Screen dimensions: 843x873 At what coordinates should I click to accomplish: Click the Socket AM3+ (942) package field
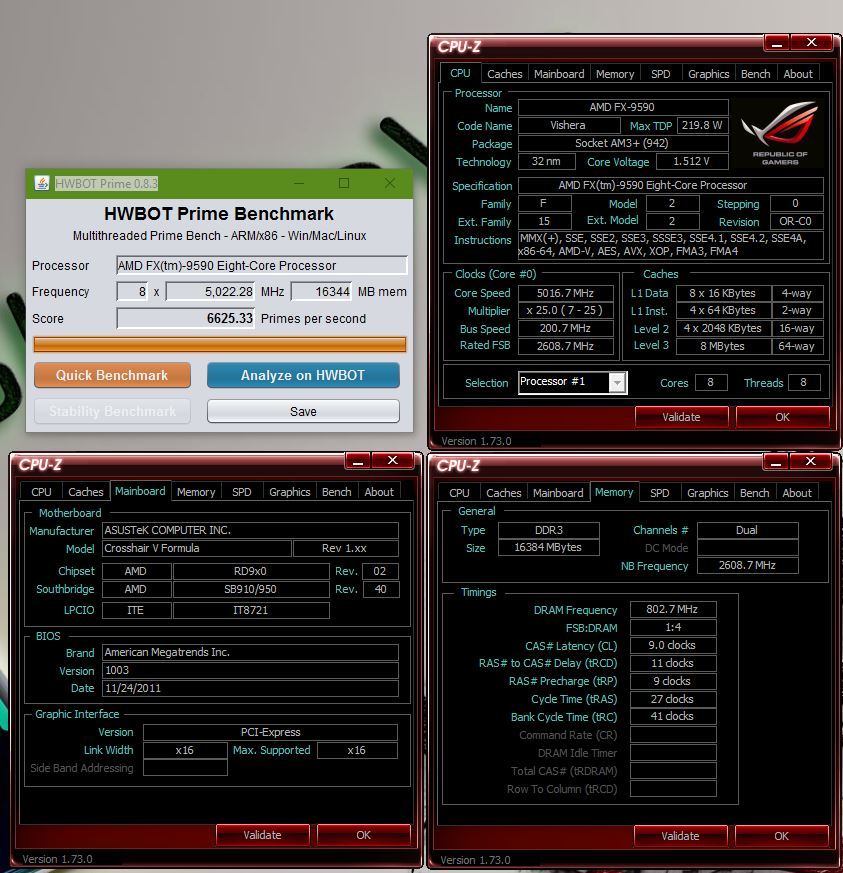[x=623, y=144]
